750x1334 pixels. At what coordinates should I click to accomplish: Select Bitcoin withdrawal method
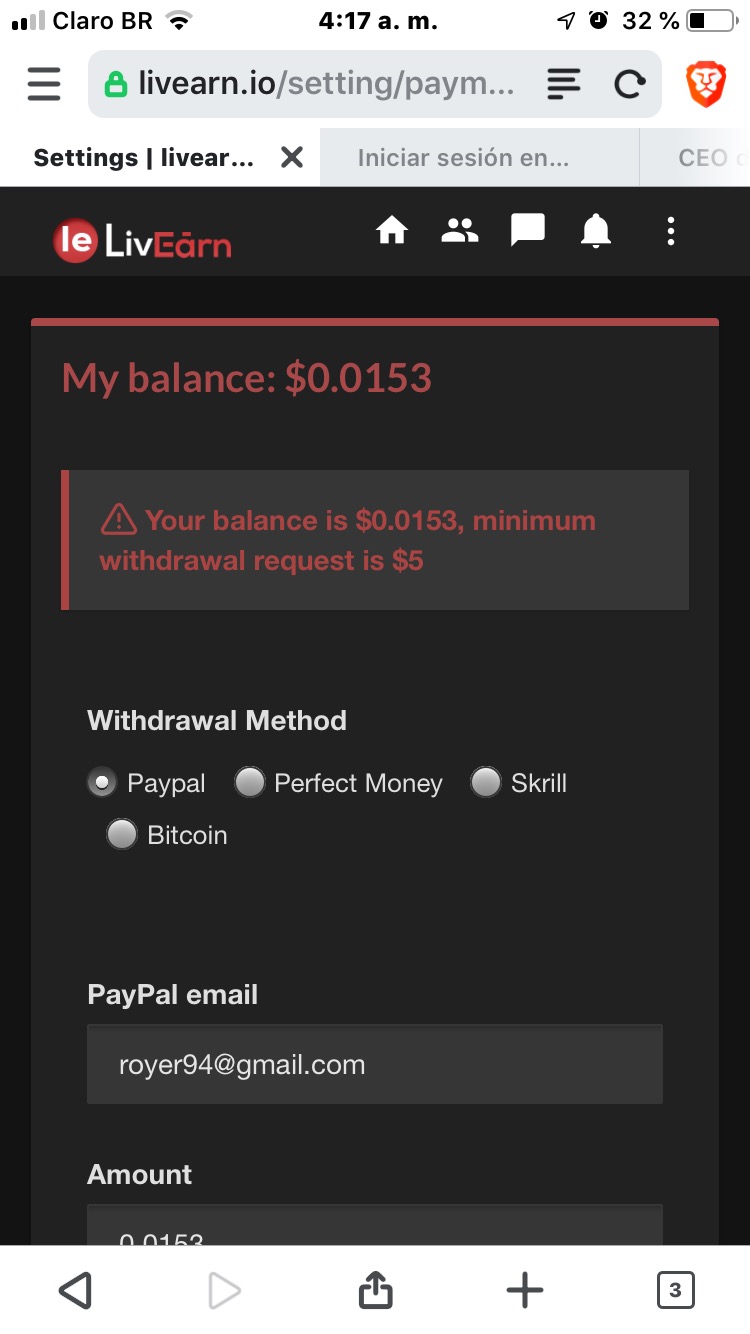pyautogui.click(x=122, y=835)
